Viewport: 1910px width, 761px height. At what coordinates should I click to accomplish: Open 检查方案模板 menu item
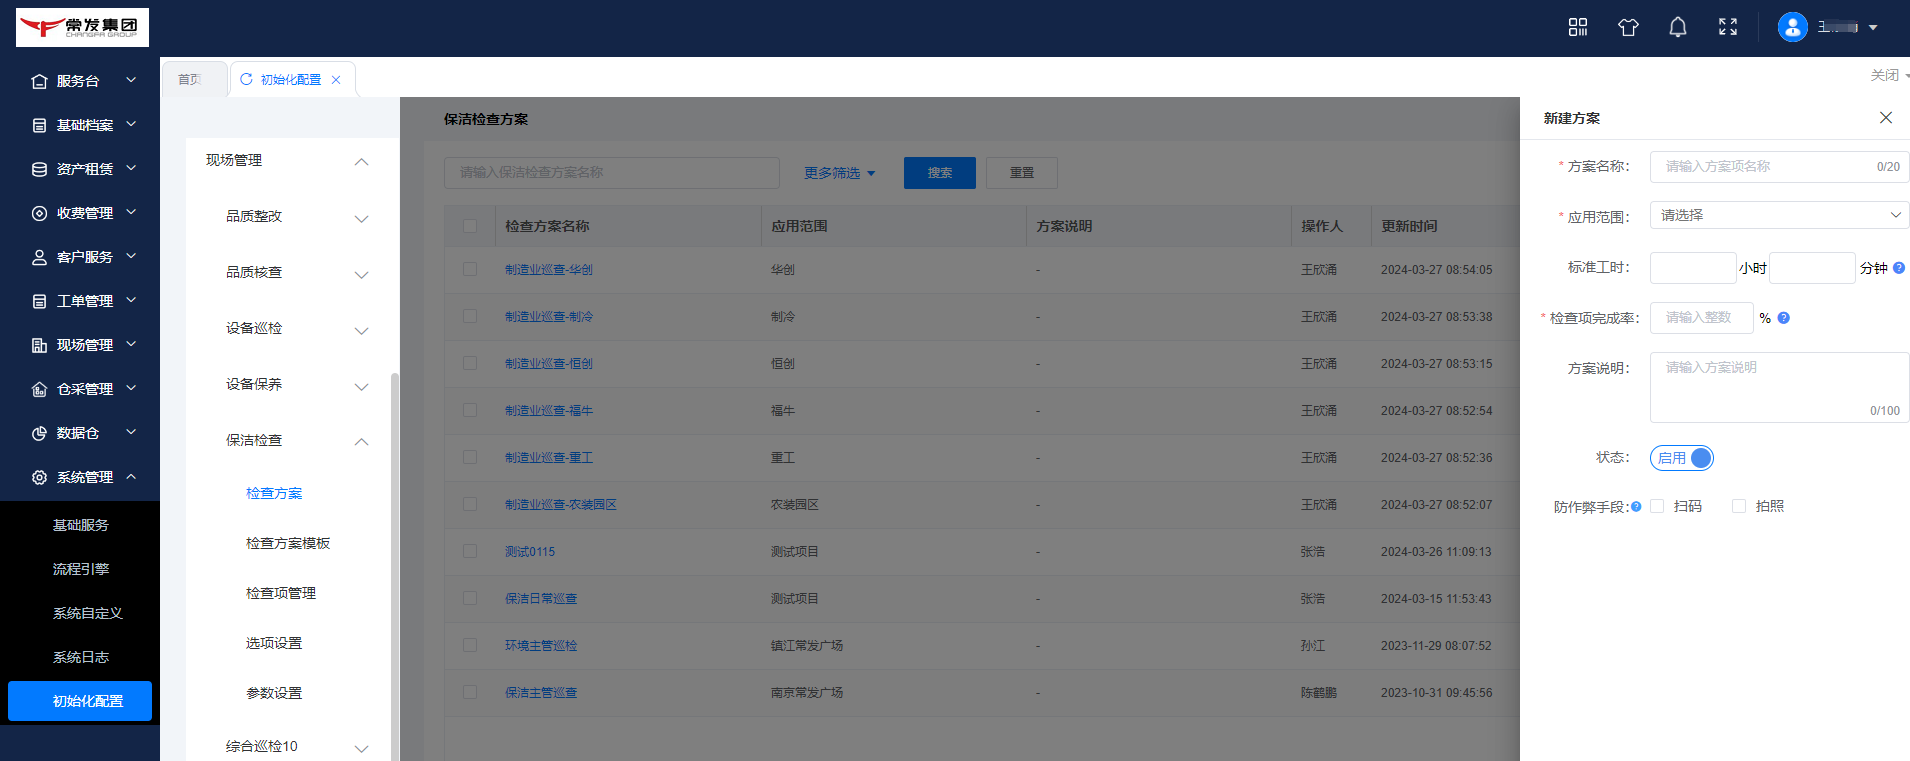(x=288, y=543)
